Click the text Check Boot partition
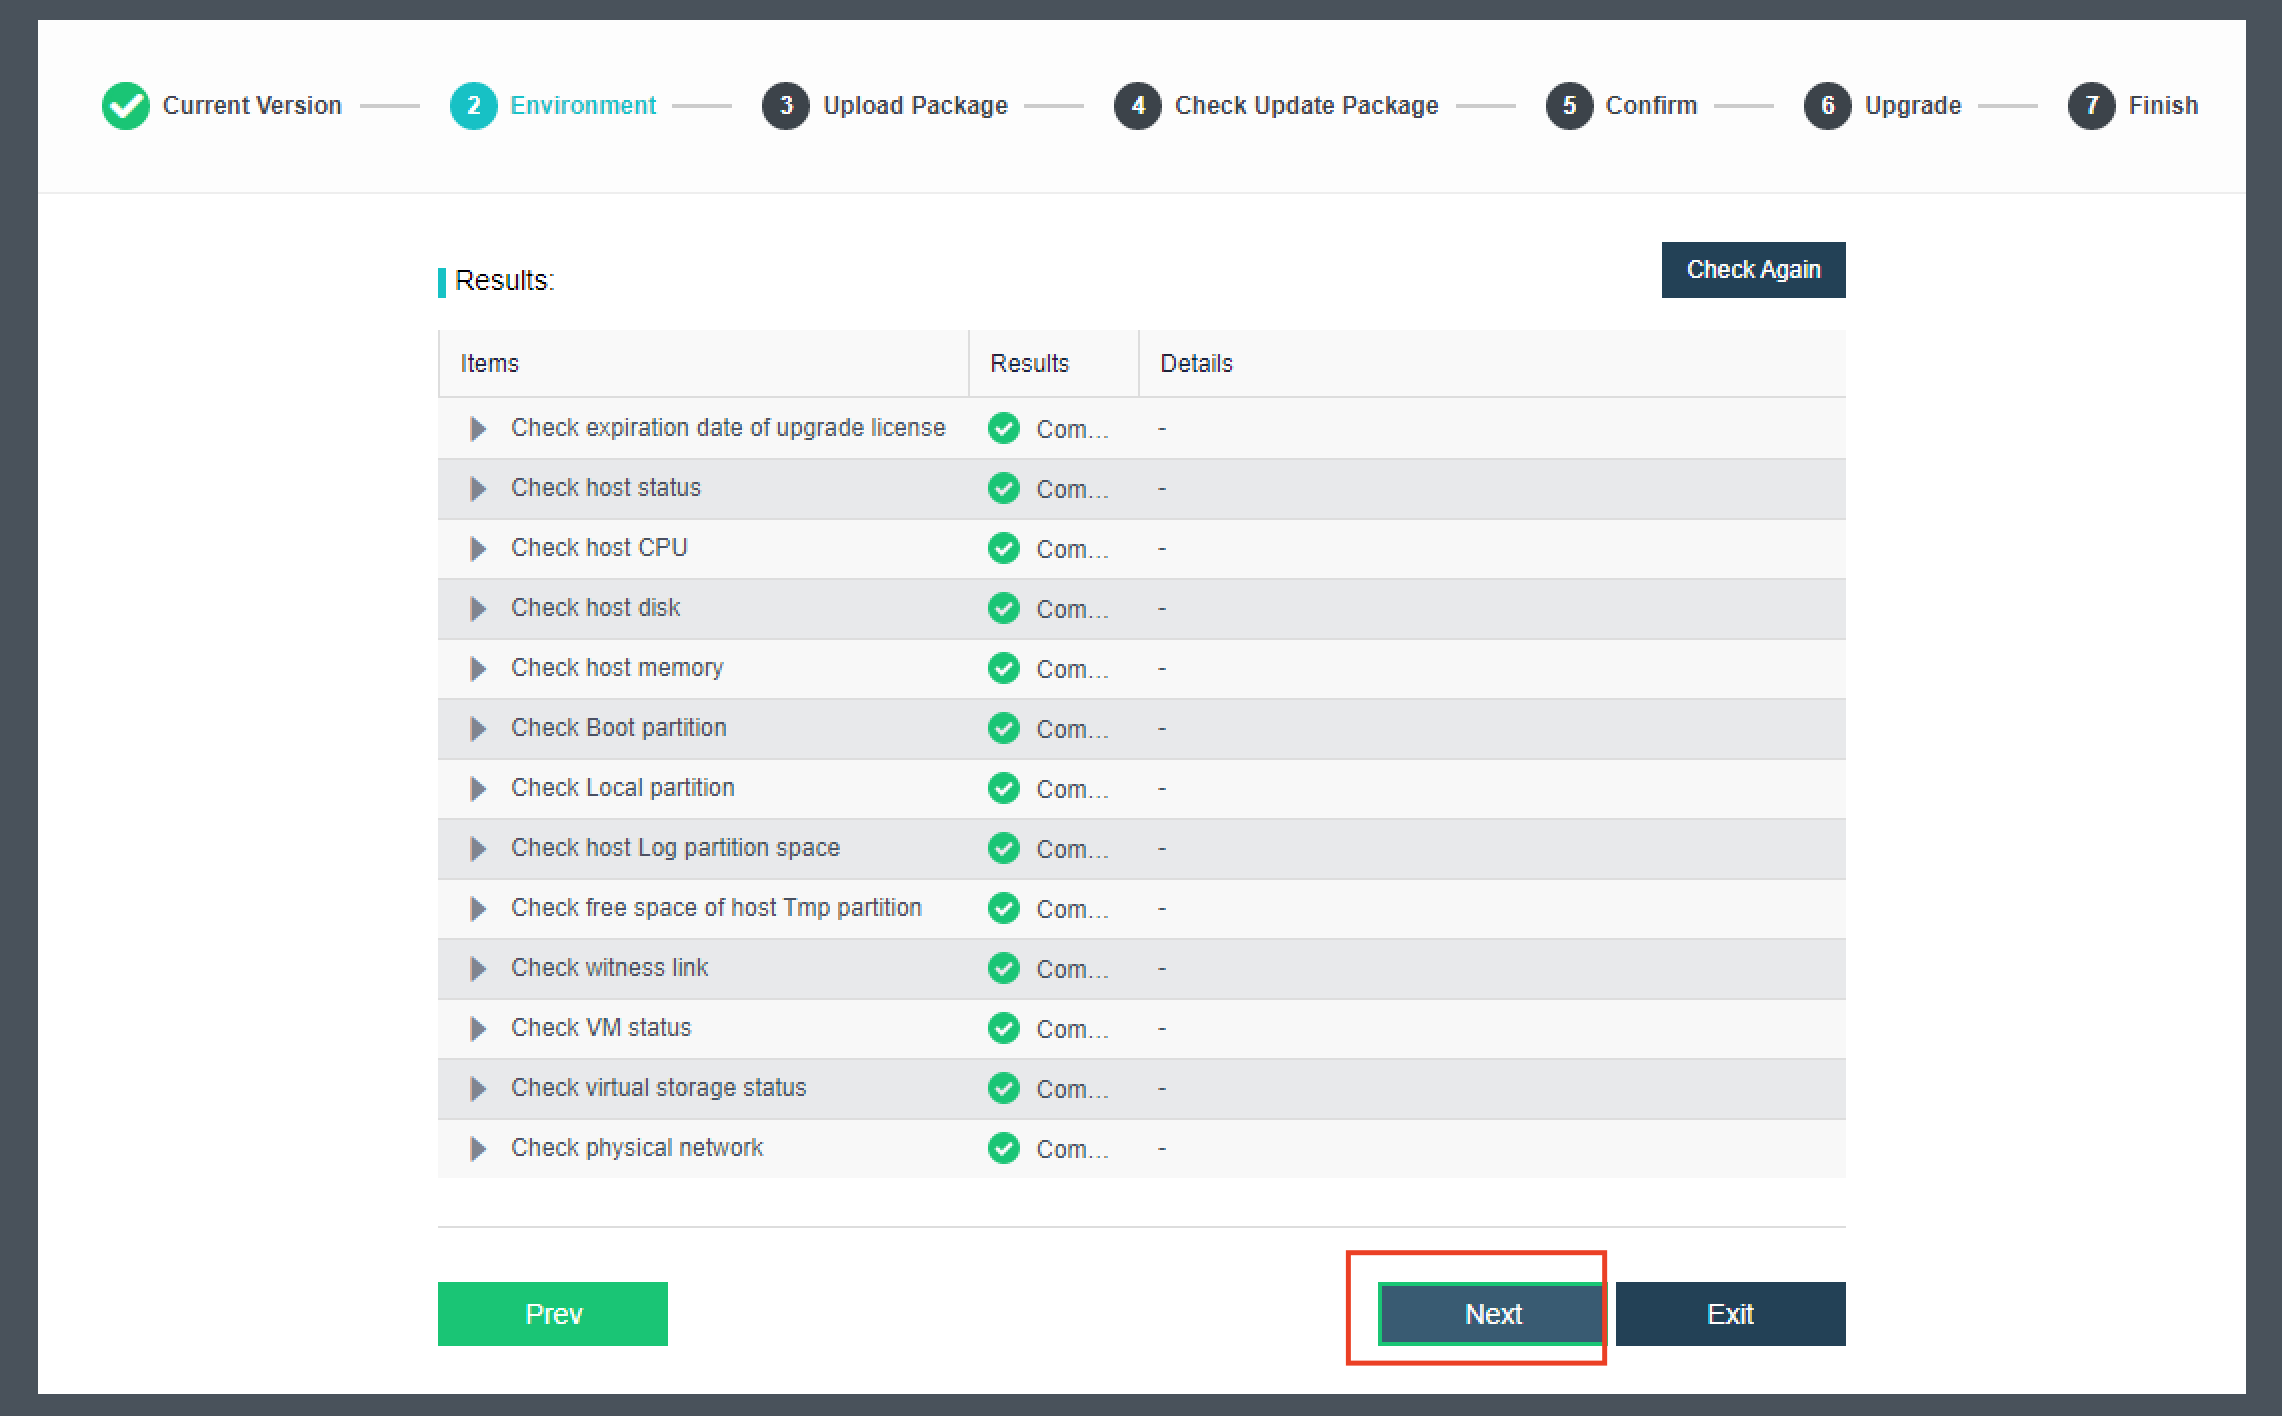 click(619, 728)
